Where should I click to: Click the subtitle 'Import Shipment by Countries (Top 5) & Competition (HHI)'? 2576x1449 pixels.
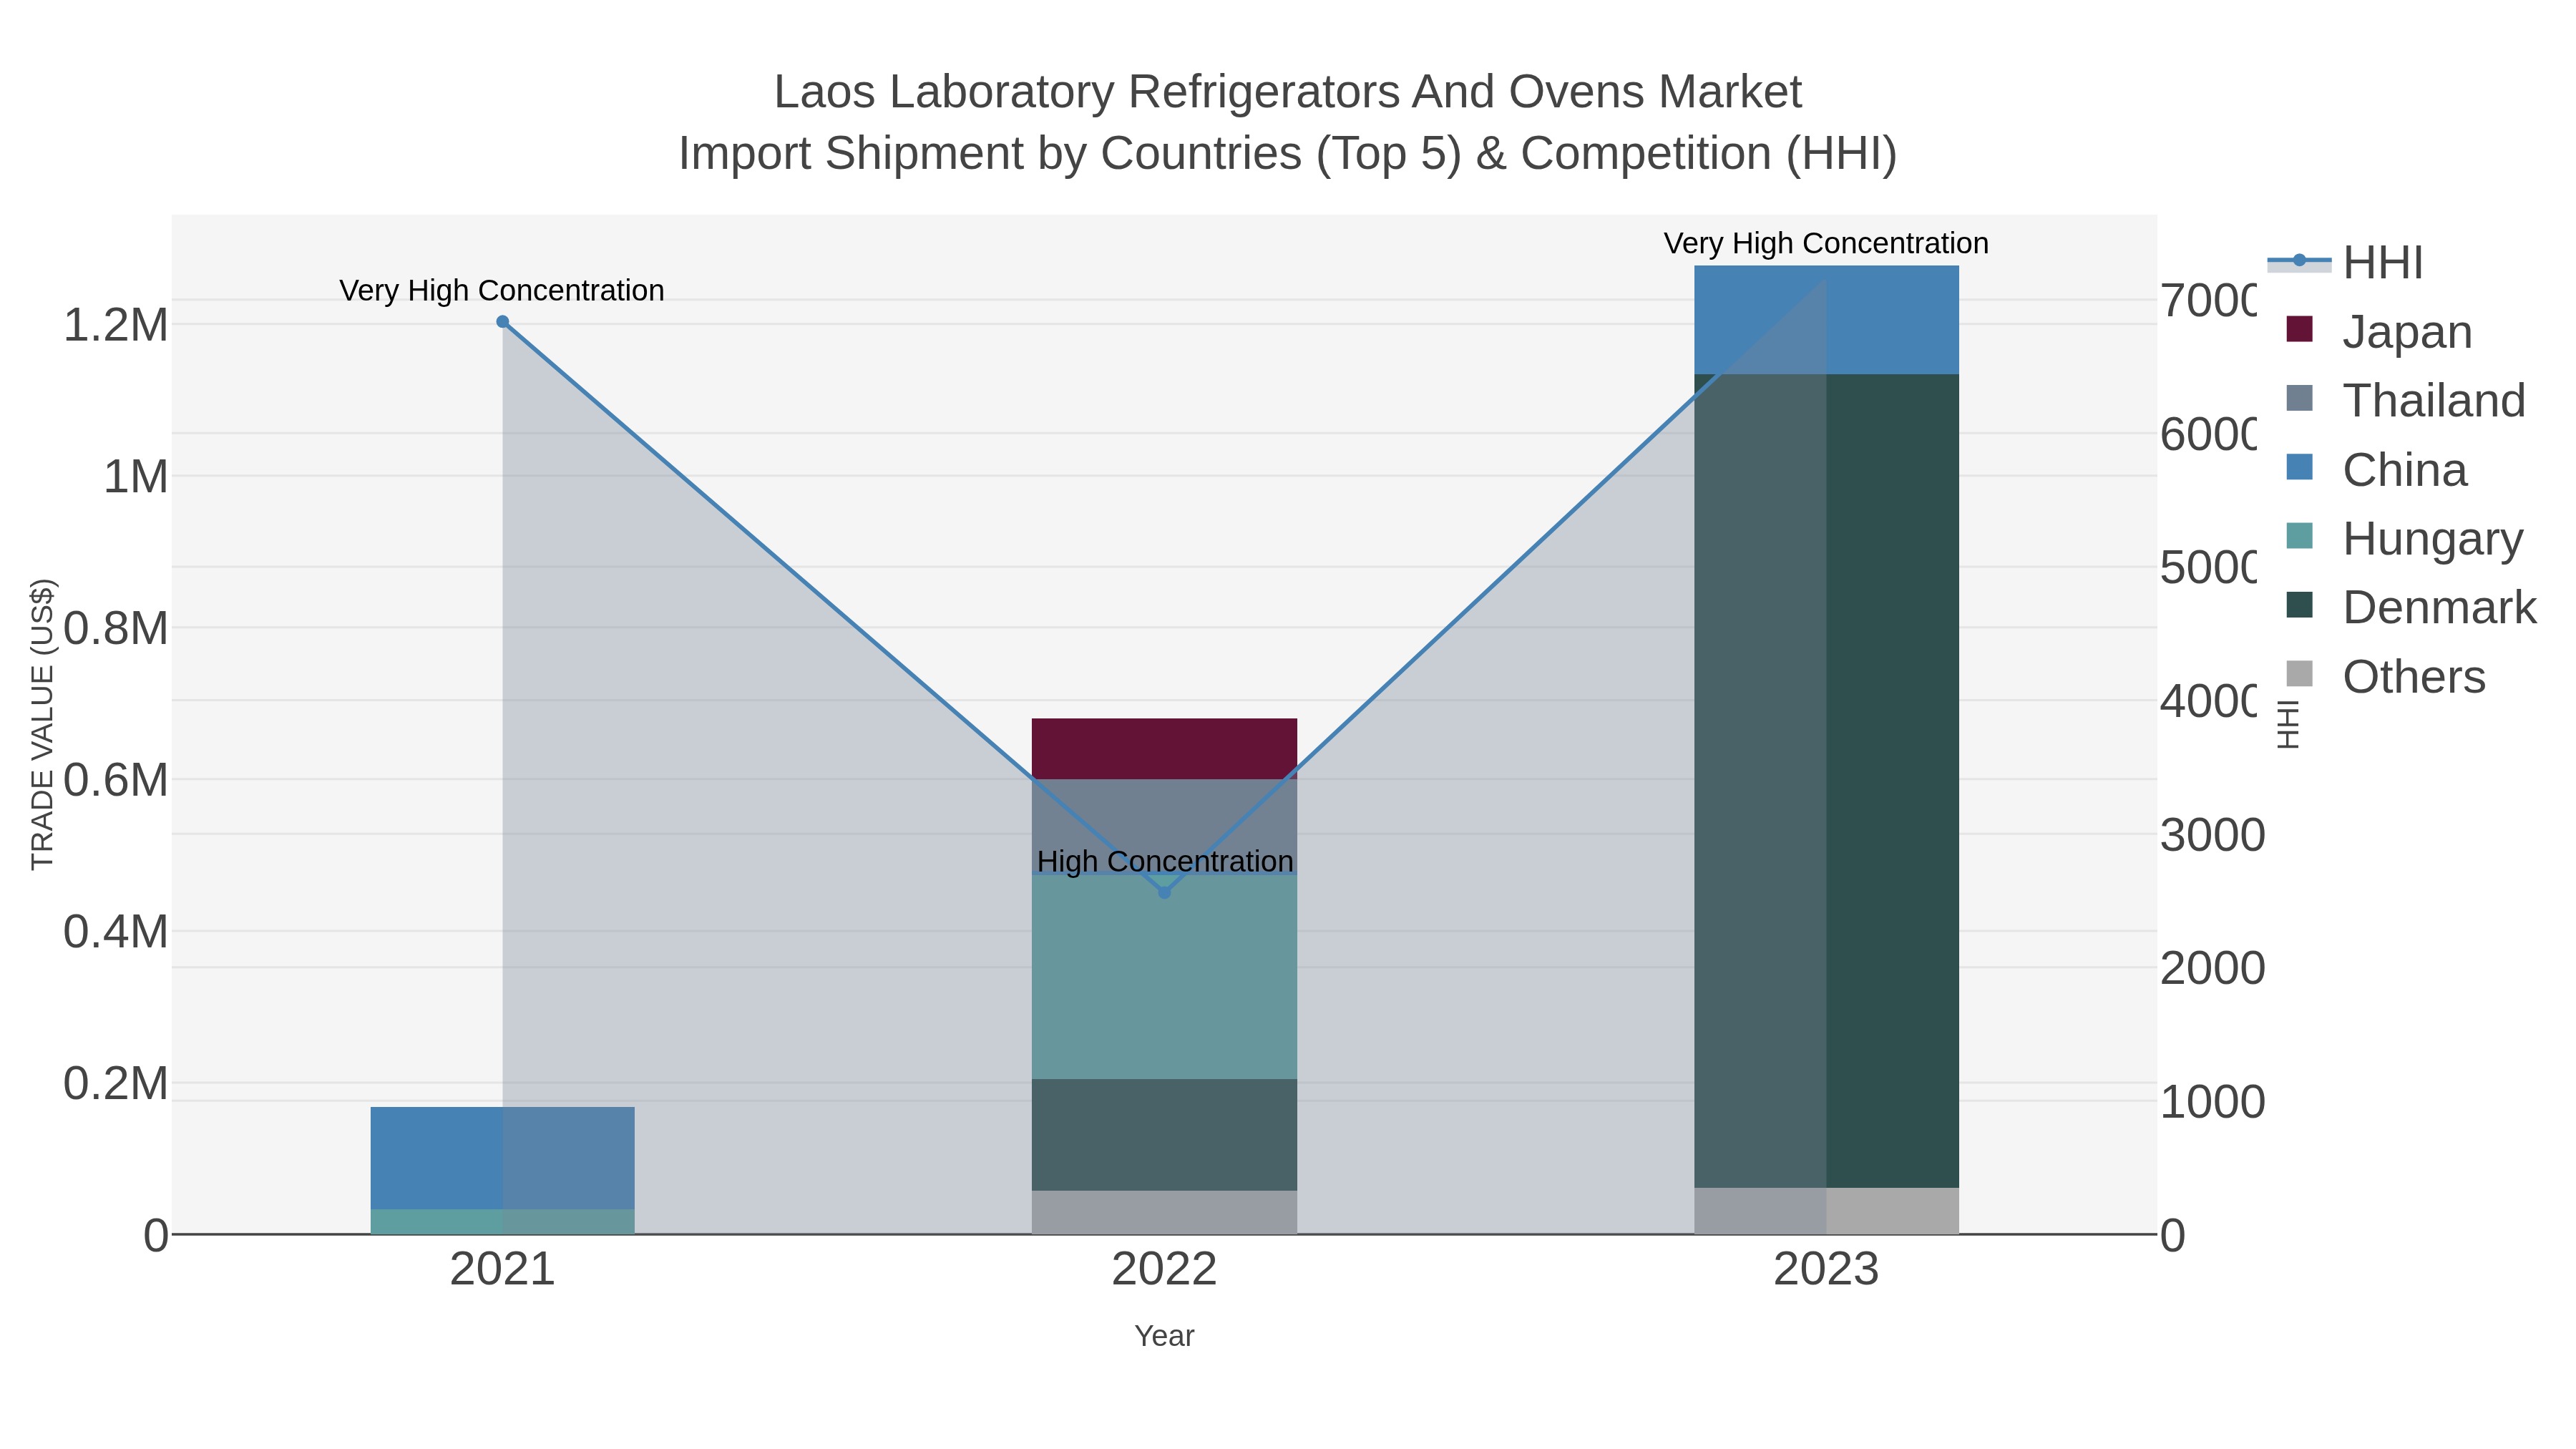tap(1288, 154)
